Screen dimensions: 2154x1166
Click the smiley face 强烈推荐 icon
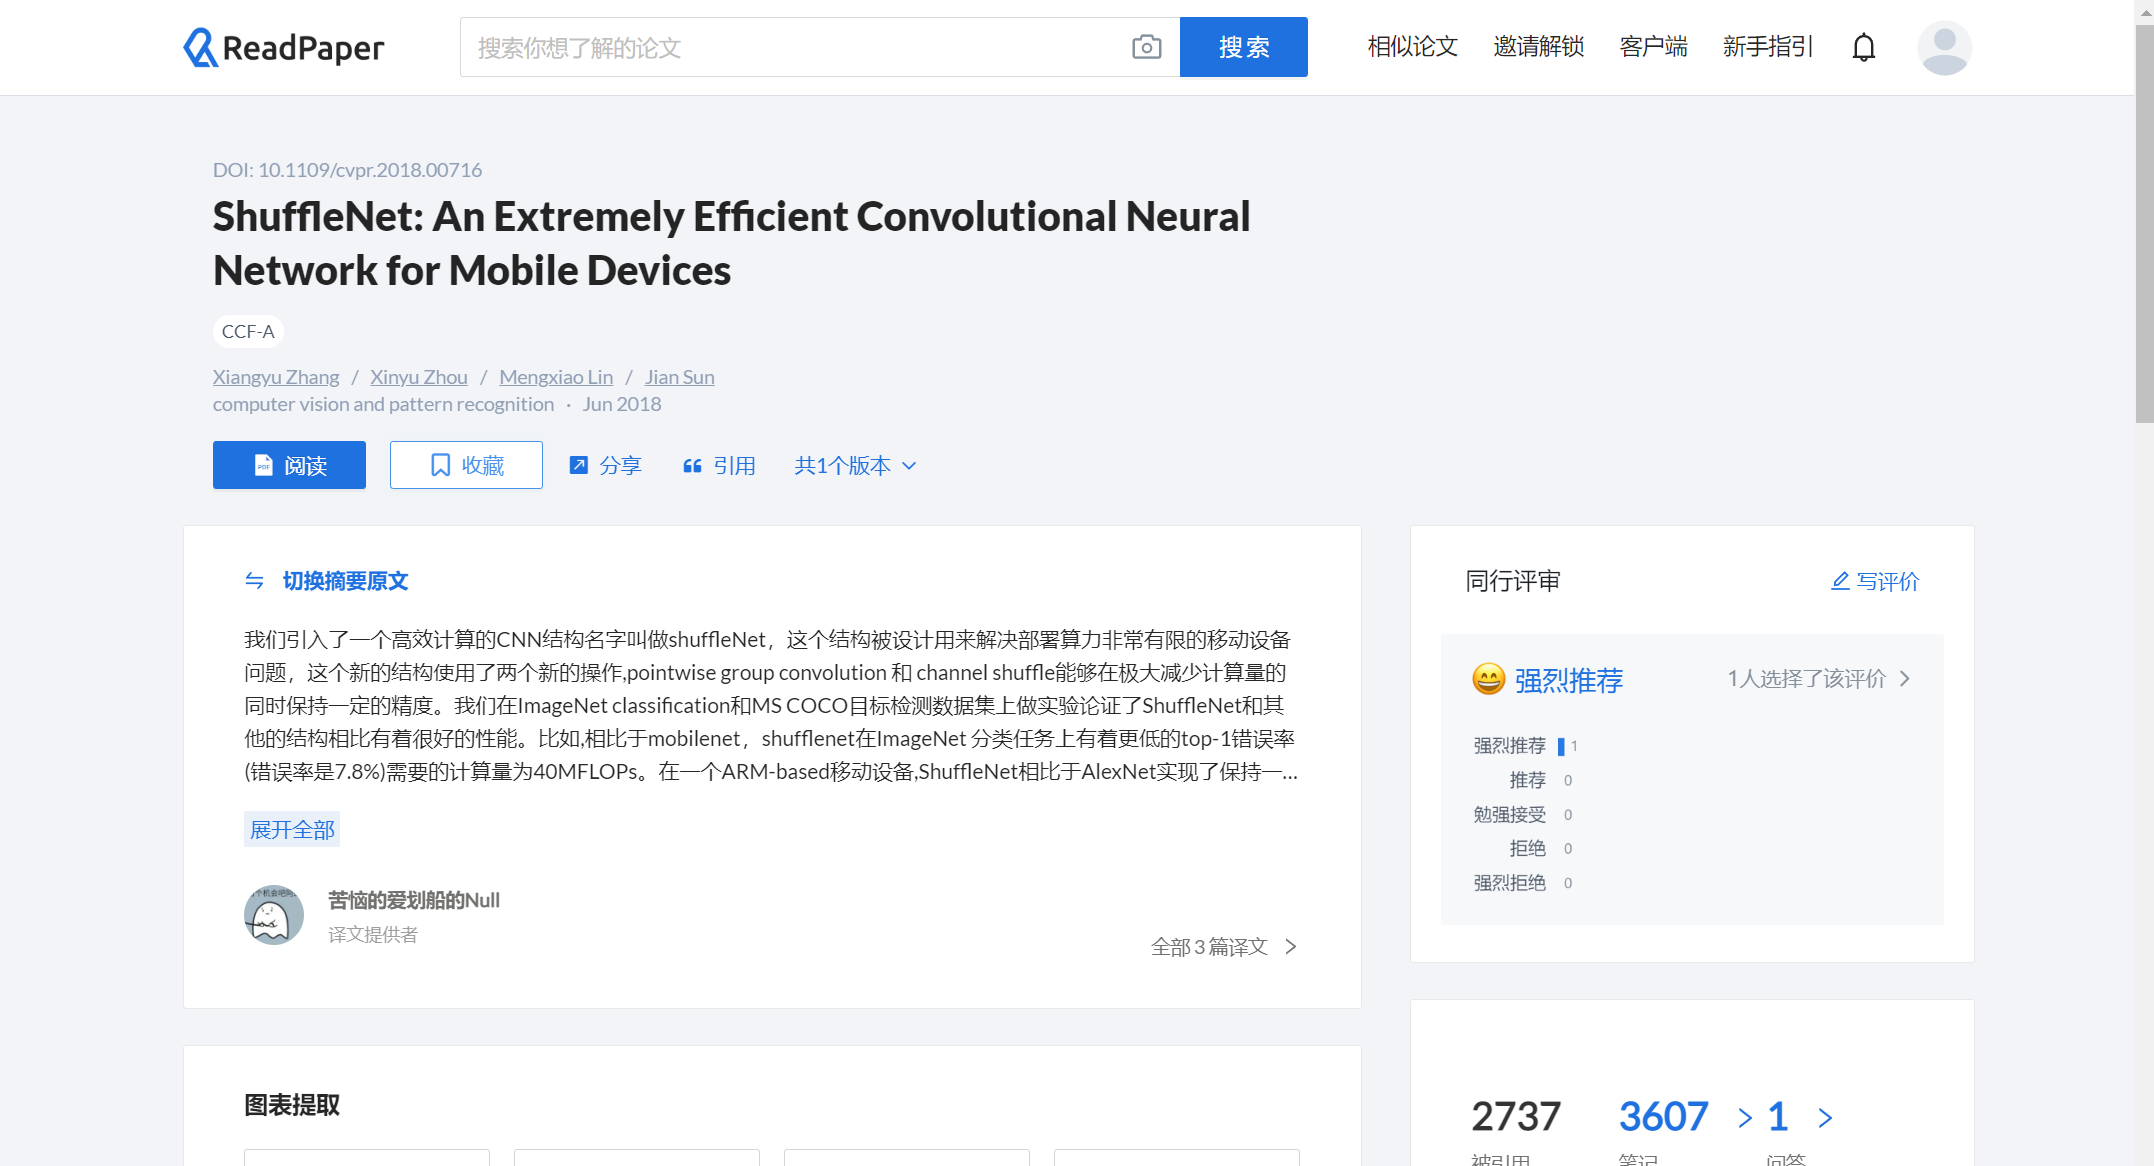pyautogui.click(x=1488, y=680)
